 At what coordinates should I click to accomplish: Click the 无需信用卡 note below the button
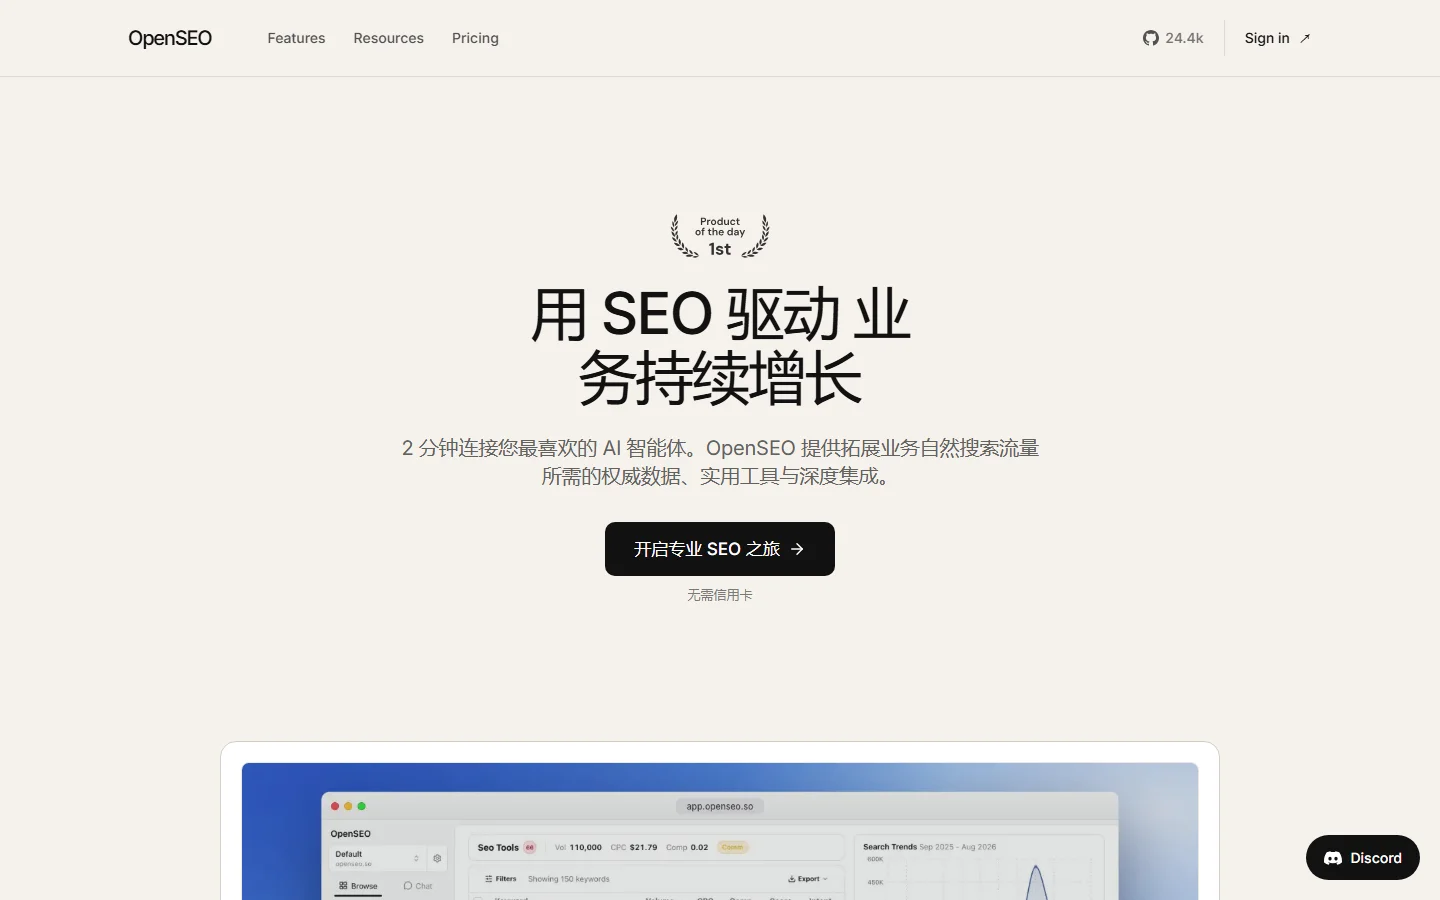click(x=720, y=595)
